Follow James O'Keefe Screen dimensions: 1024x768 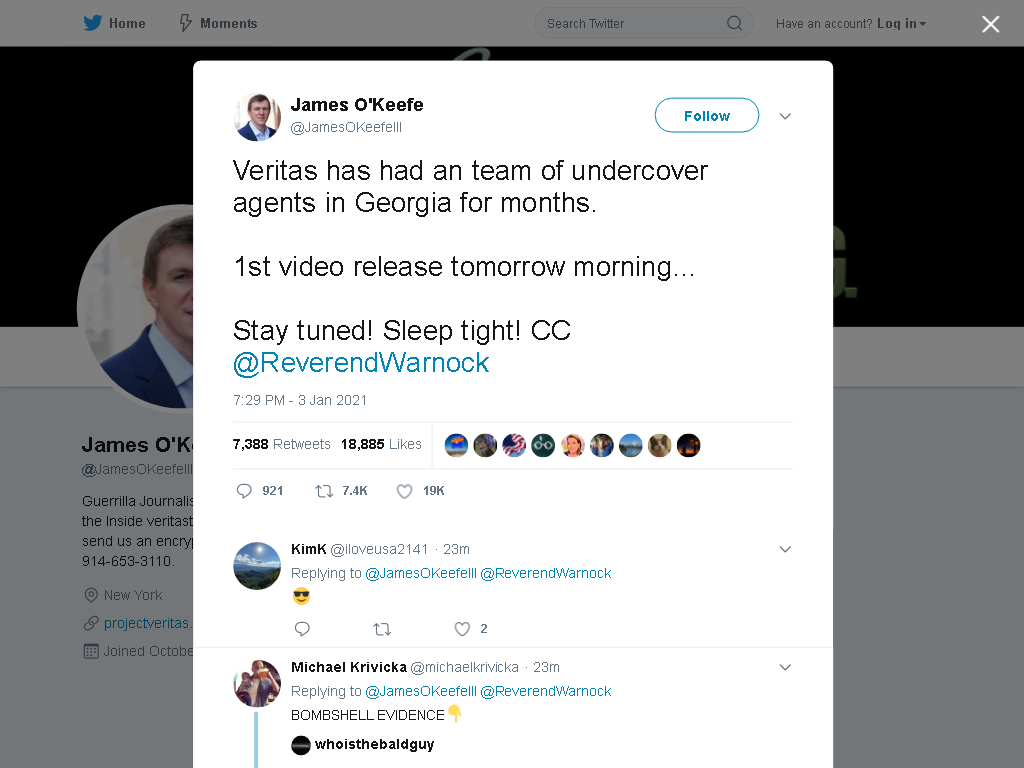(x=707, y=116)
